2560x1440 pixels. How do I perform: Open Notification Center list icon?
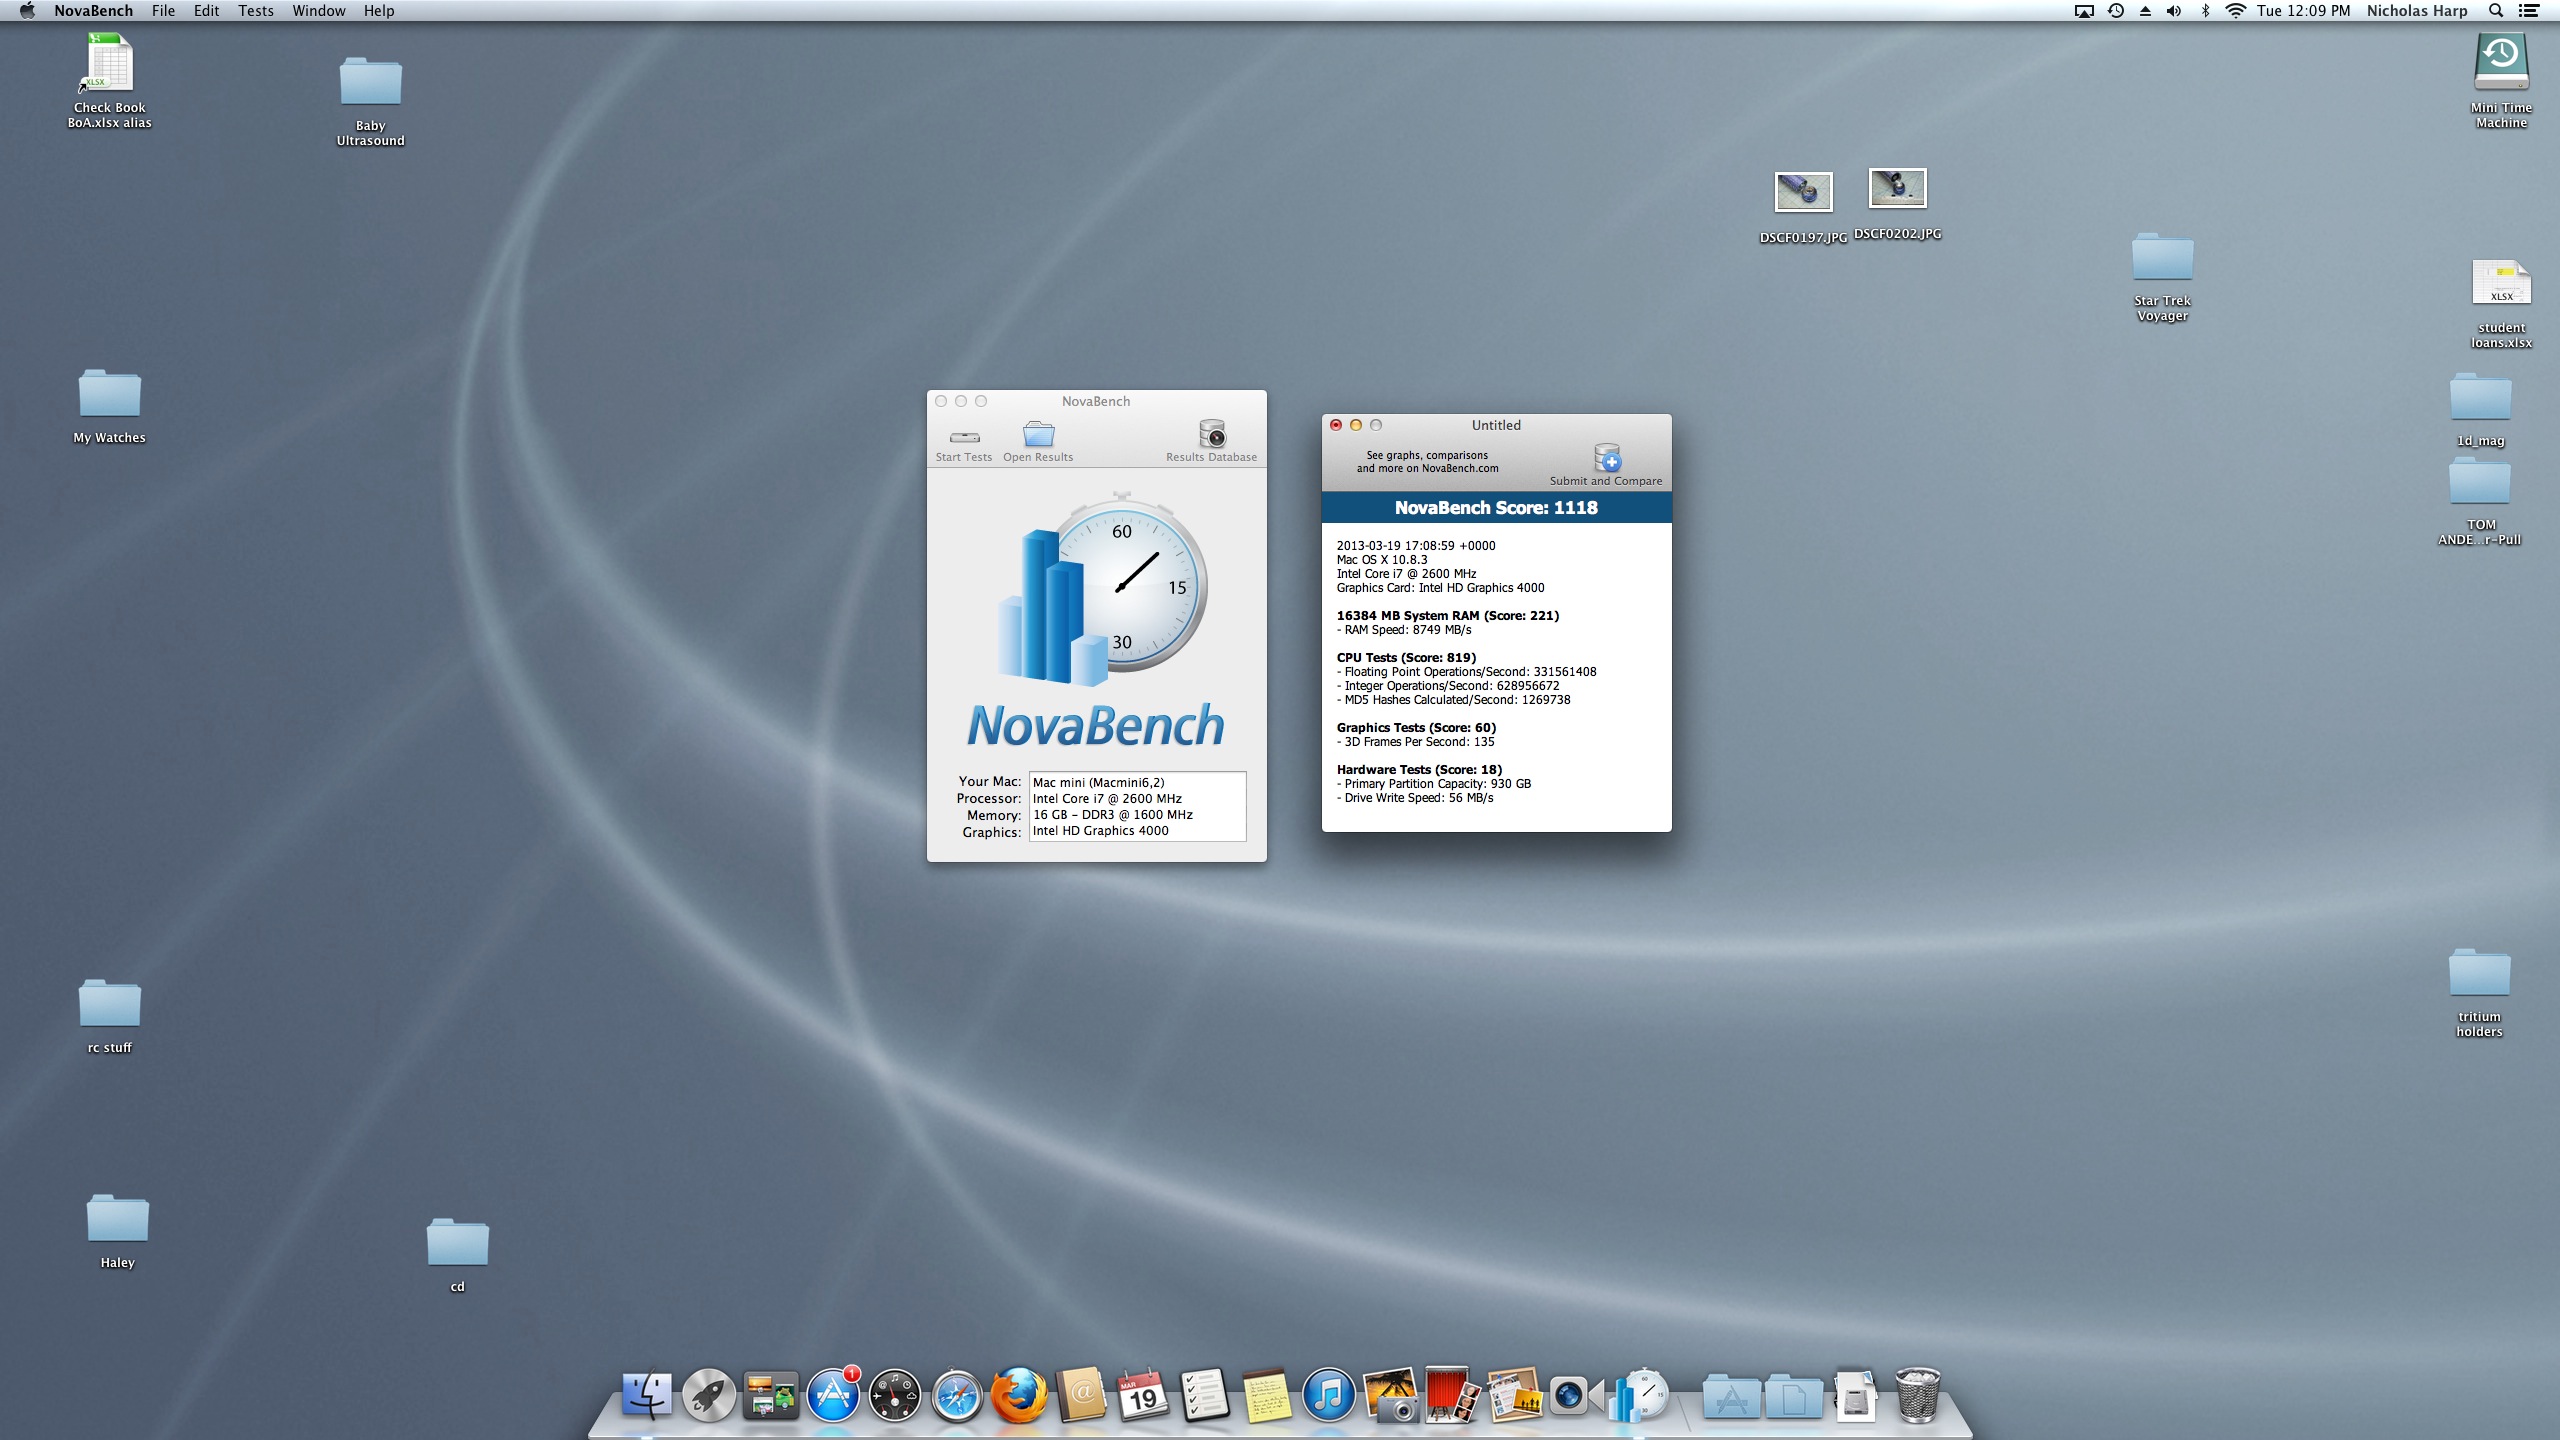pyautogui.click(x=2530, y=11)
